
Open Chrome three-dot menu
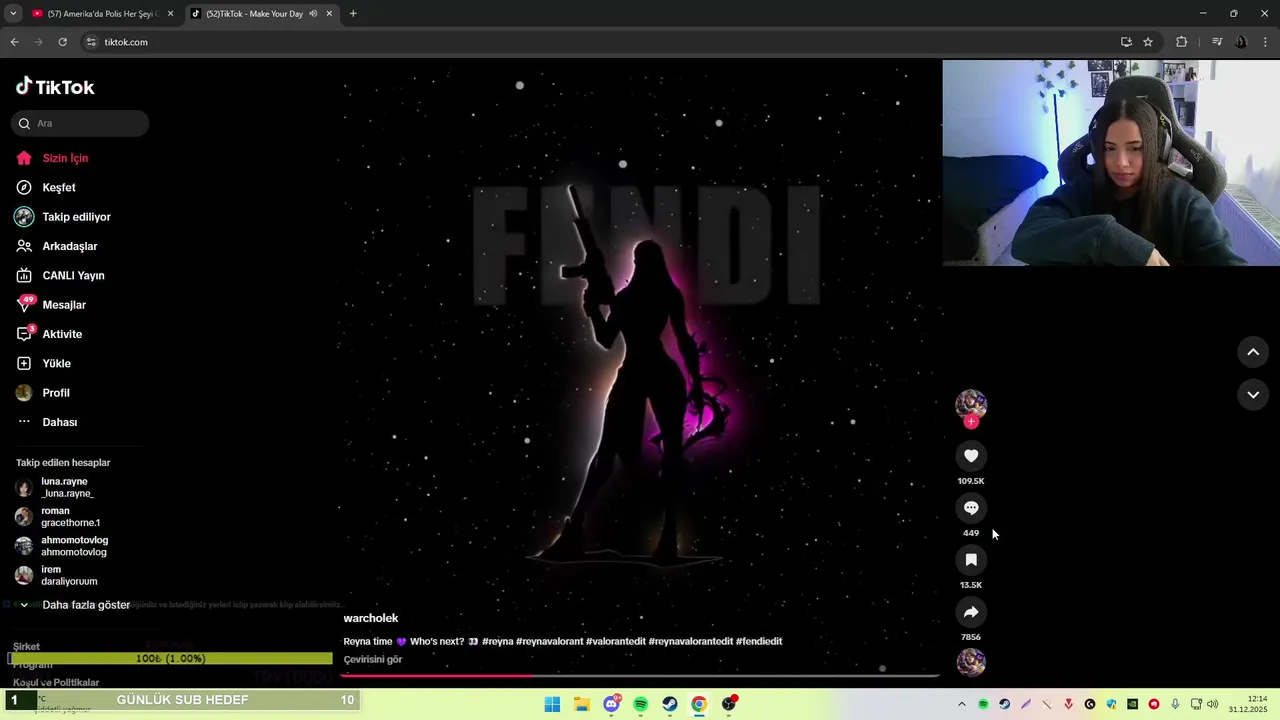1266,42
